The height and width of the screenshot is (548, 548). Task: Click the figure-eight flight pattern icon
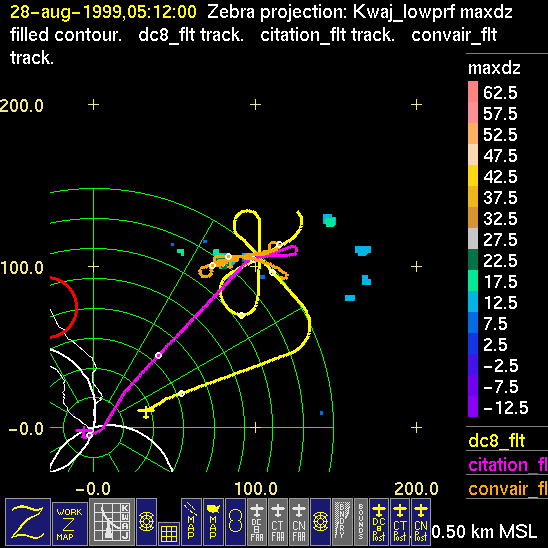tap(235, 522)
